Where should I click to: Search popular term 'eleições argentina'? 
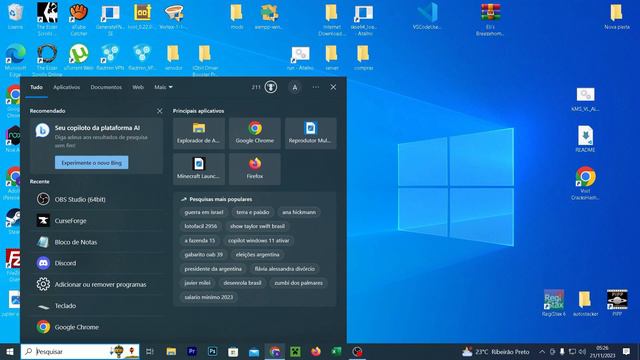(258, 254)
